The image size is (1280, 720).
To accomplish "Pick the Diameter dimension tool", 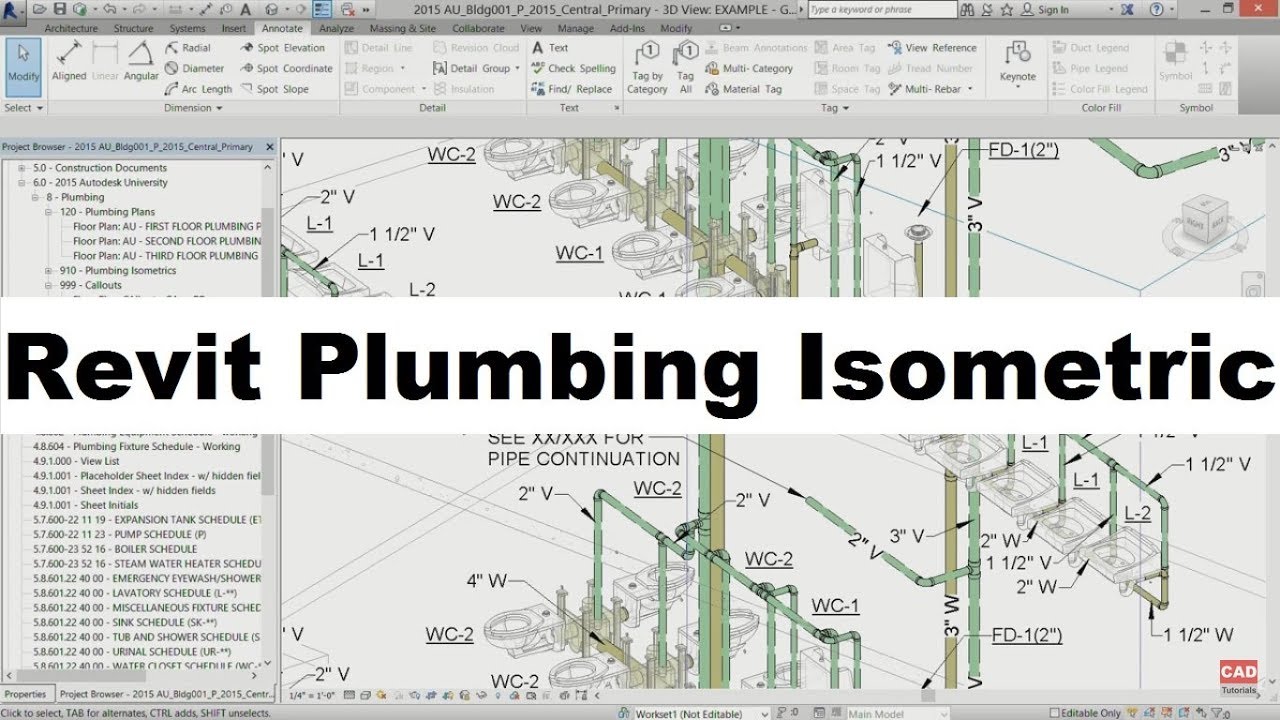I will click(x=194, y=69).
